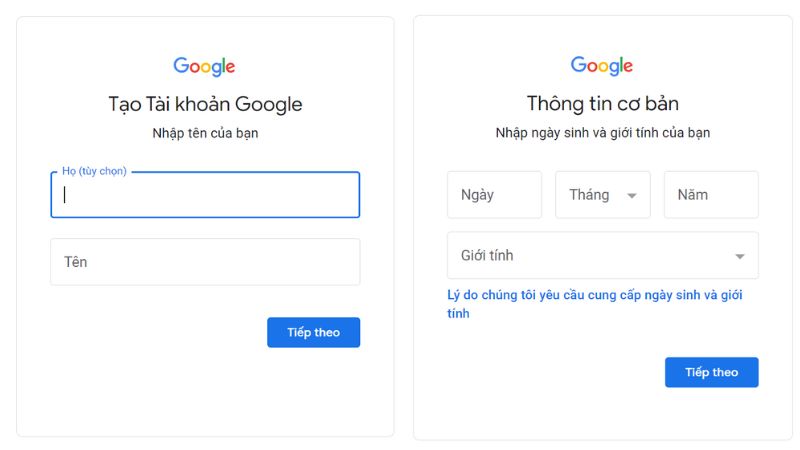800x450 pixels.
Task: Click the 'Tháng' placeholder text
Action: tap(589, 195)
